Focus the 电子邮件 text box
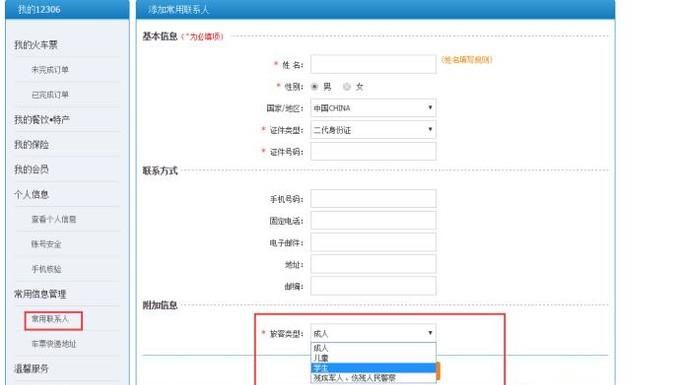 [x=373, y=242]
